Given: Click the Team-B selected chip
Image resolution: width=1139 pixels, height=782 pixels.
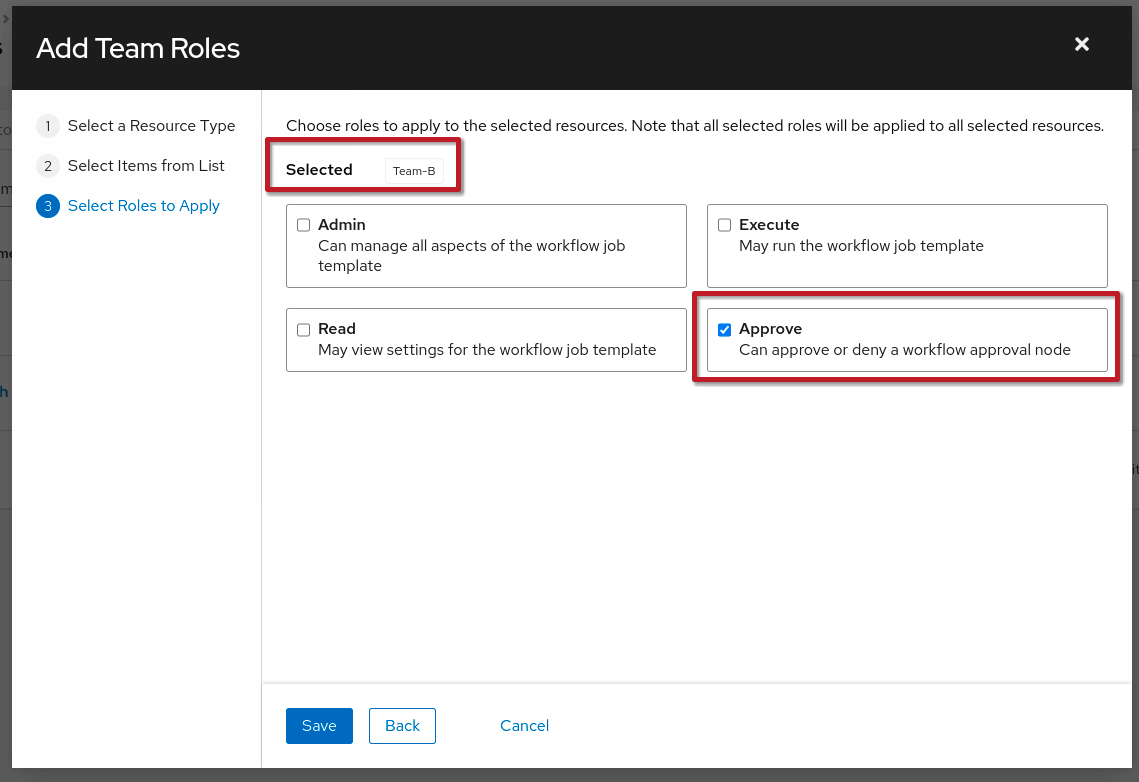Looking at the screenshot, I should click(x=414, y=171).
